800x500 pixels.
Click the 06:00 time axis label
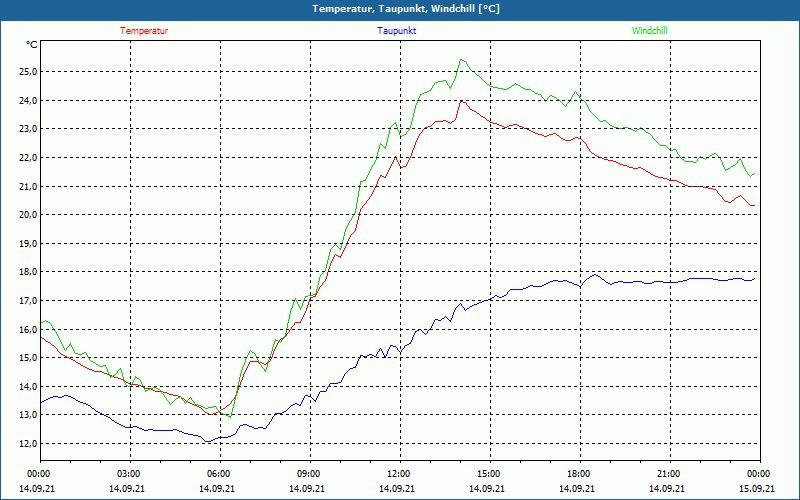coord(220,474)
